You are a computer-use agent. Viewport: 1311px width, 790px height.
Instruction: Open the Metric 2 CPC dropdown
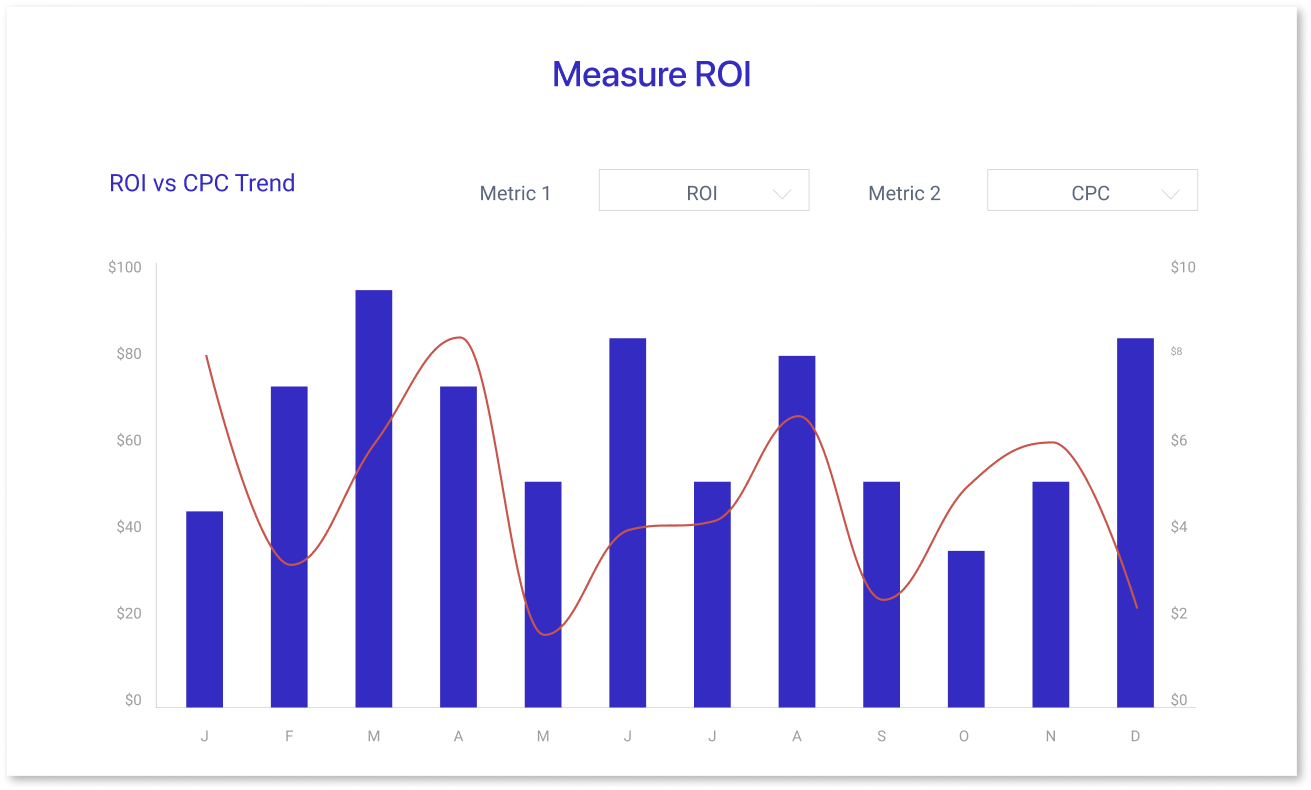(1092, 190)
